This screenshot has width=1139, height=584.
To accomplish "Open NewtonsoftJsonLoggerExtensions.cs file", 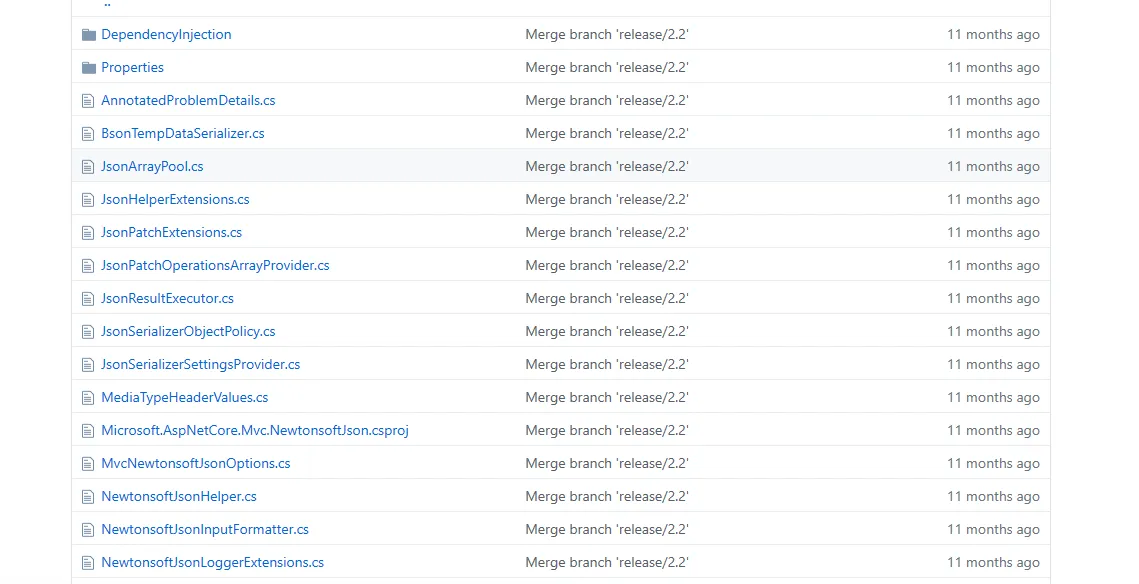I will pyautogui.click(x=213, y=563).
